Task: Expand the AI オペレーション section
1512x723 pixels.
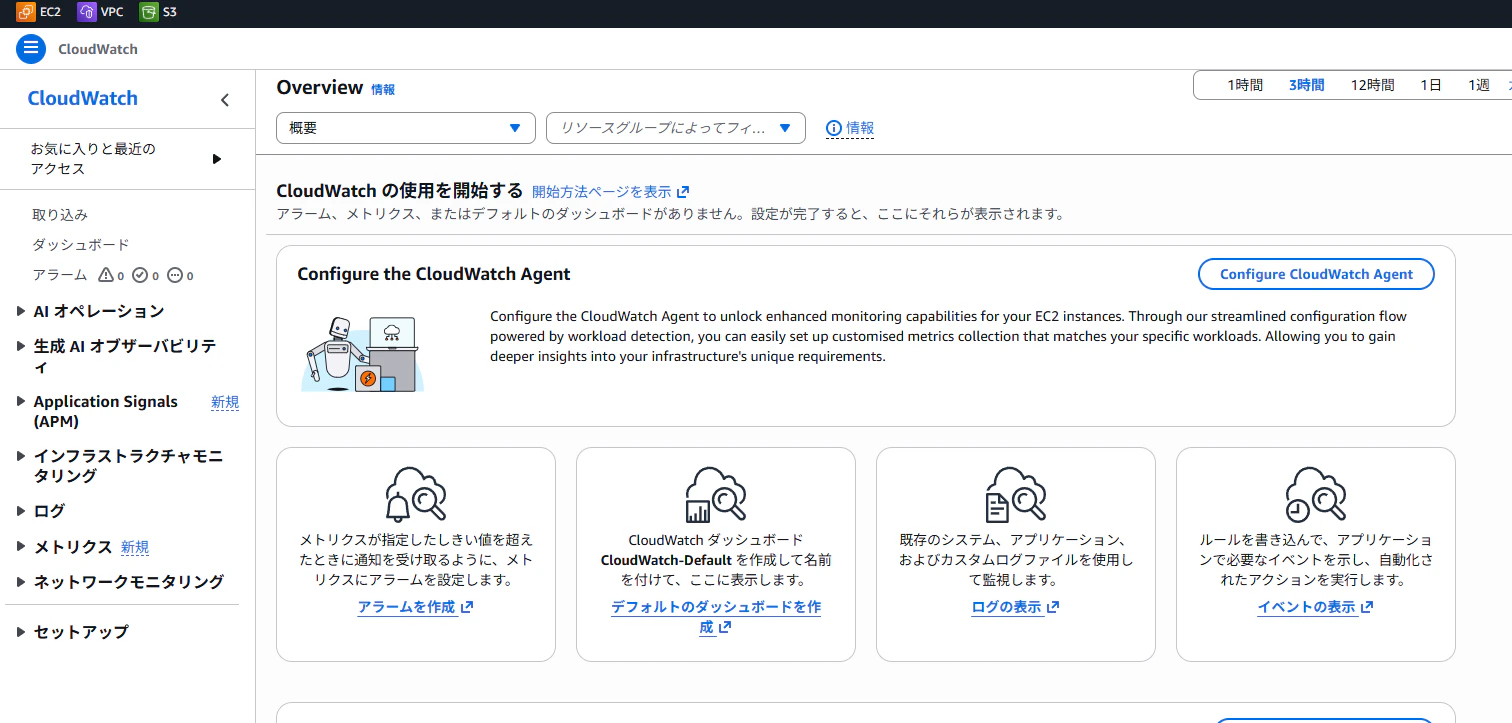Action: pos(21,312)
